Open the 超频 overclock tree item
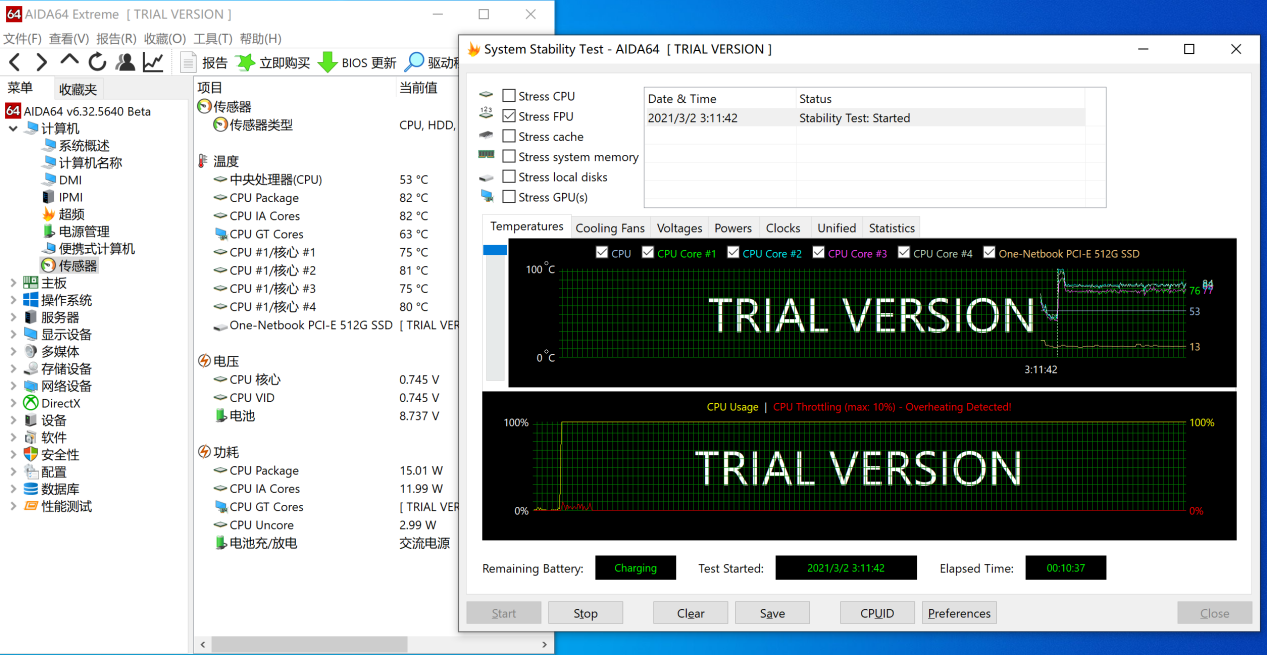Image resolution: width=1267 pixels, height=655 pixels. tap(63, 214)
